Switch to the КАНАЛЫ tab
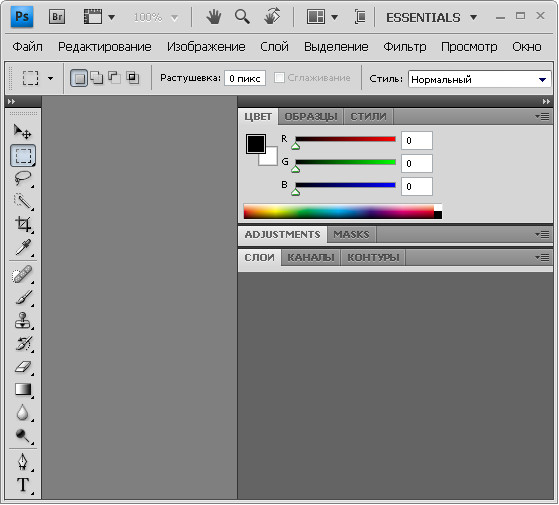This screenshot has height=505, width=559. 311,257
